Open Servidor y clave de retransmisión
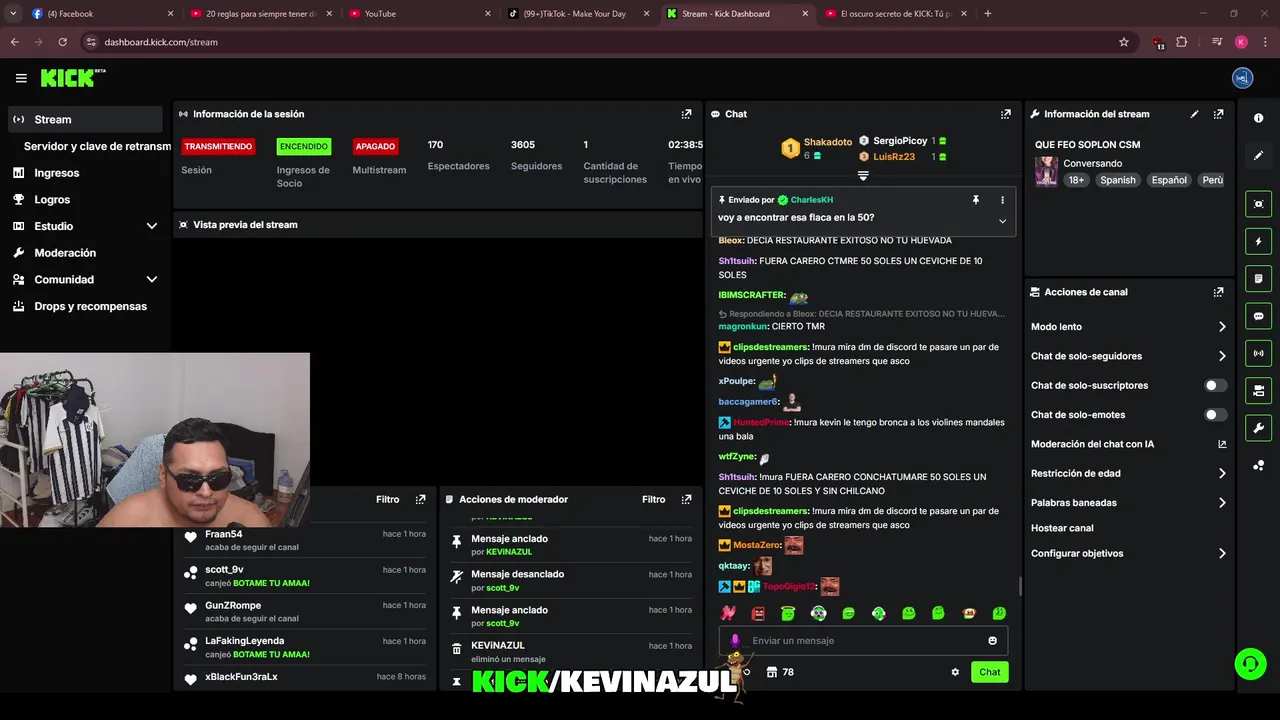Image resolution: width=1280 pixels, height=720 pixels. click(x=97, y=146)
